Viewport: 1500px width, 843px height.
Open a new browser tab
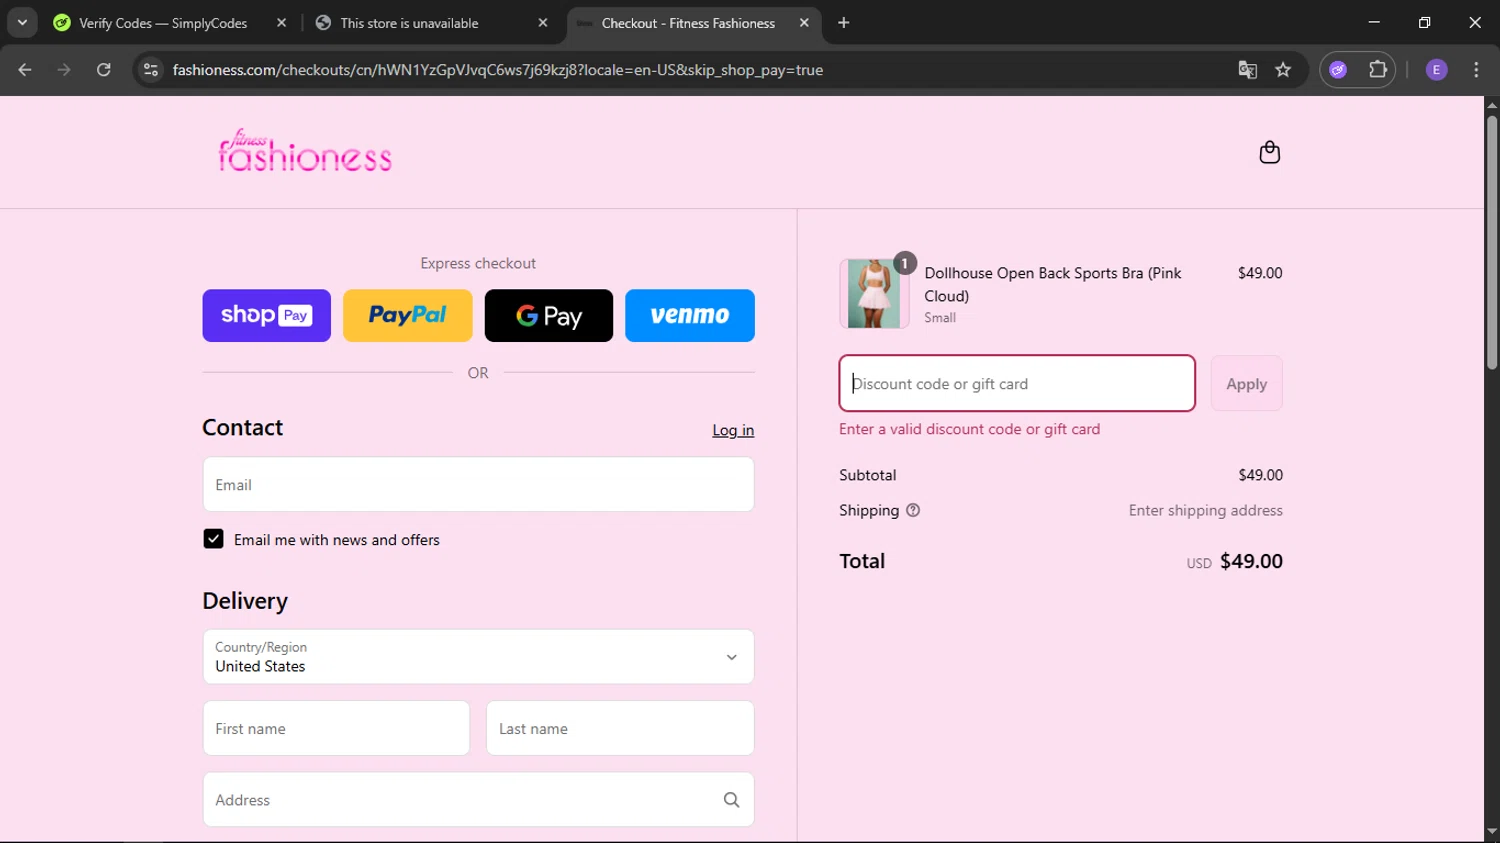tap(843, 23)
